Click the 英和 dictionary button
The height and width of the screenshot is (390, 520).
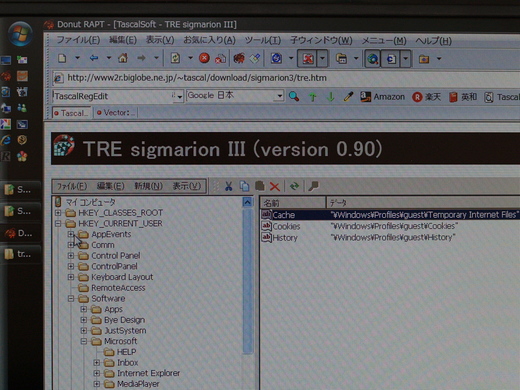click(463, 97)
